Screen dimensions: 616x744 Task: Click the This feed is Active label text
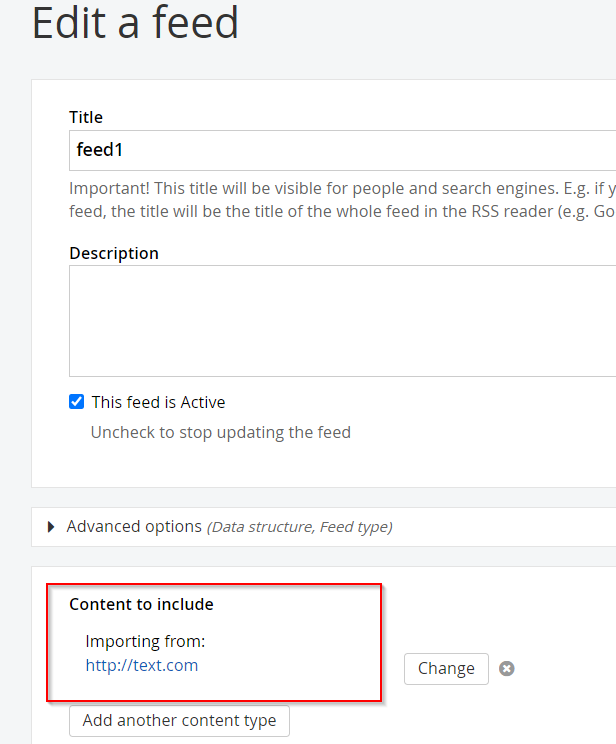pos(158,402)
